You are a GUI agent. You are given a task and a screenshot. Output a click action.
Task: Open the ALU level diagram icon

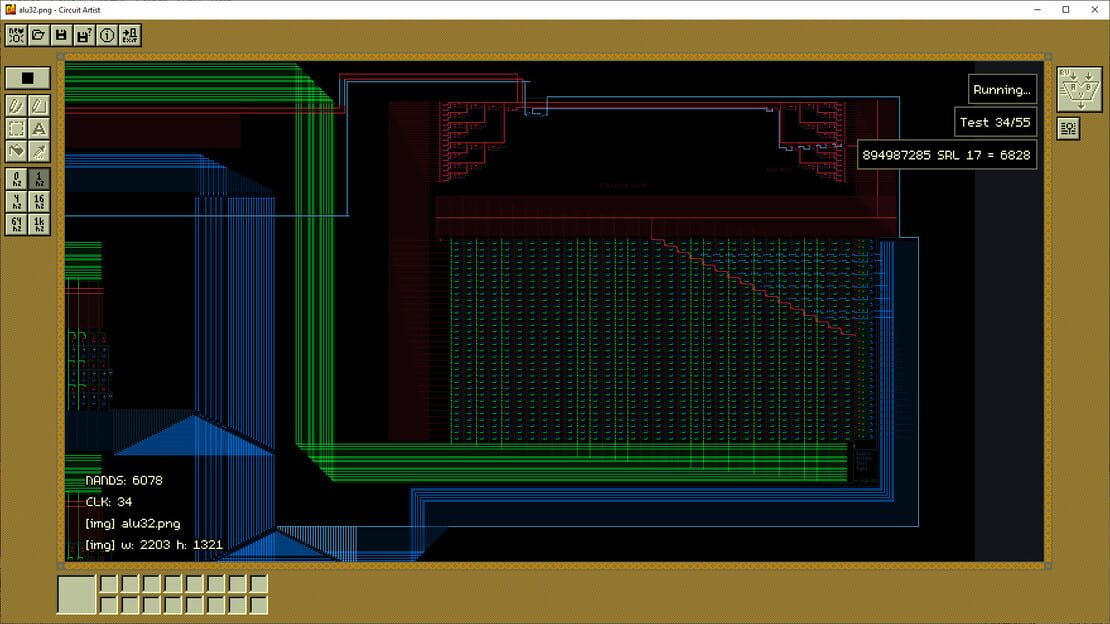1079,89
